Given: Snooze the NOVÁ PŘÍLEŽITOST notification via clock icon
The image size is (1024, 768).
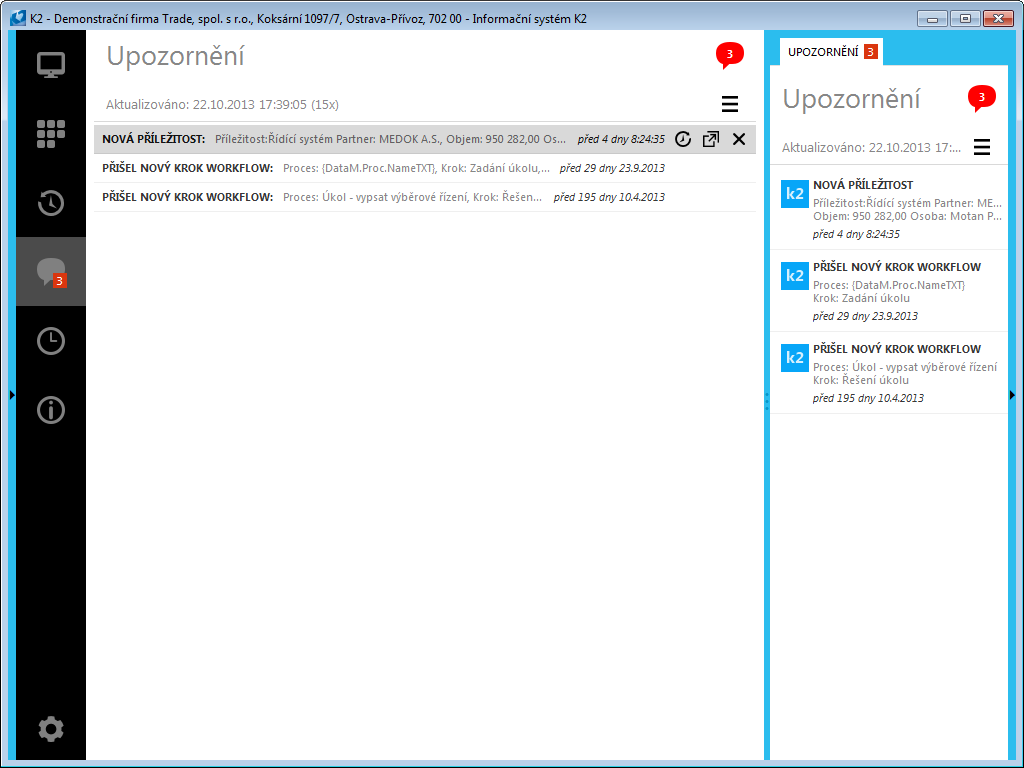Looking at the screenshot, I should [x=683, y=139].
